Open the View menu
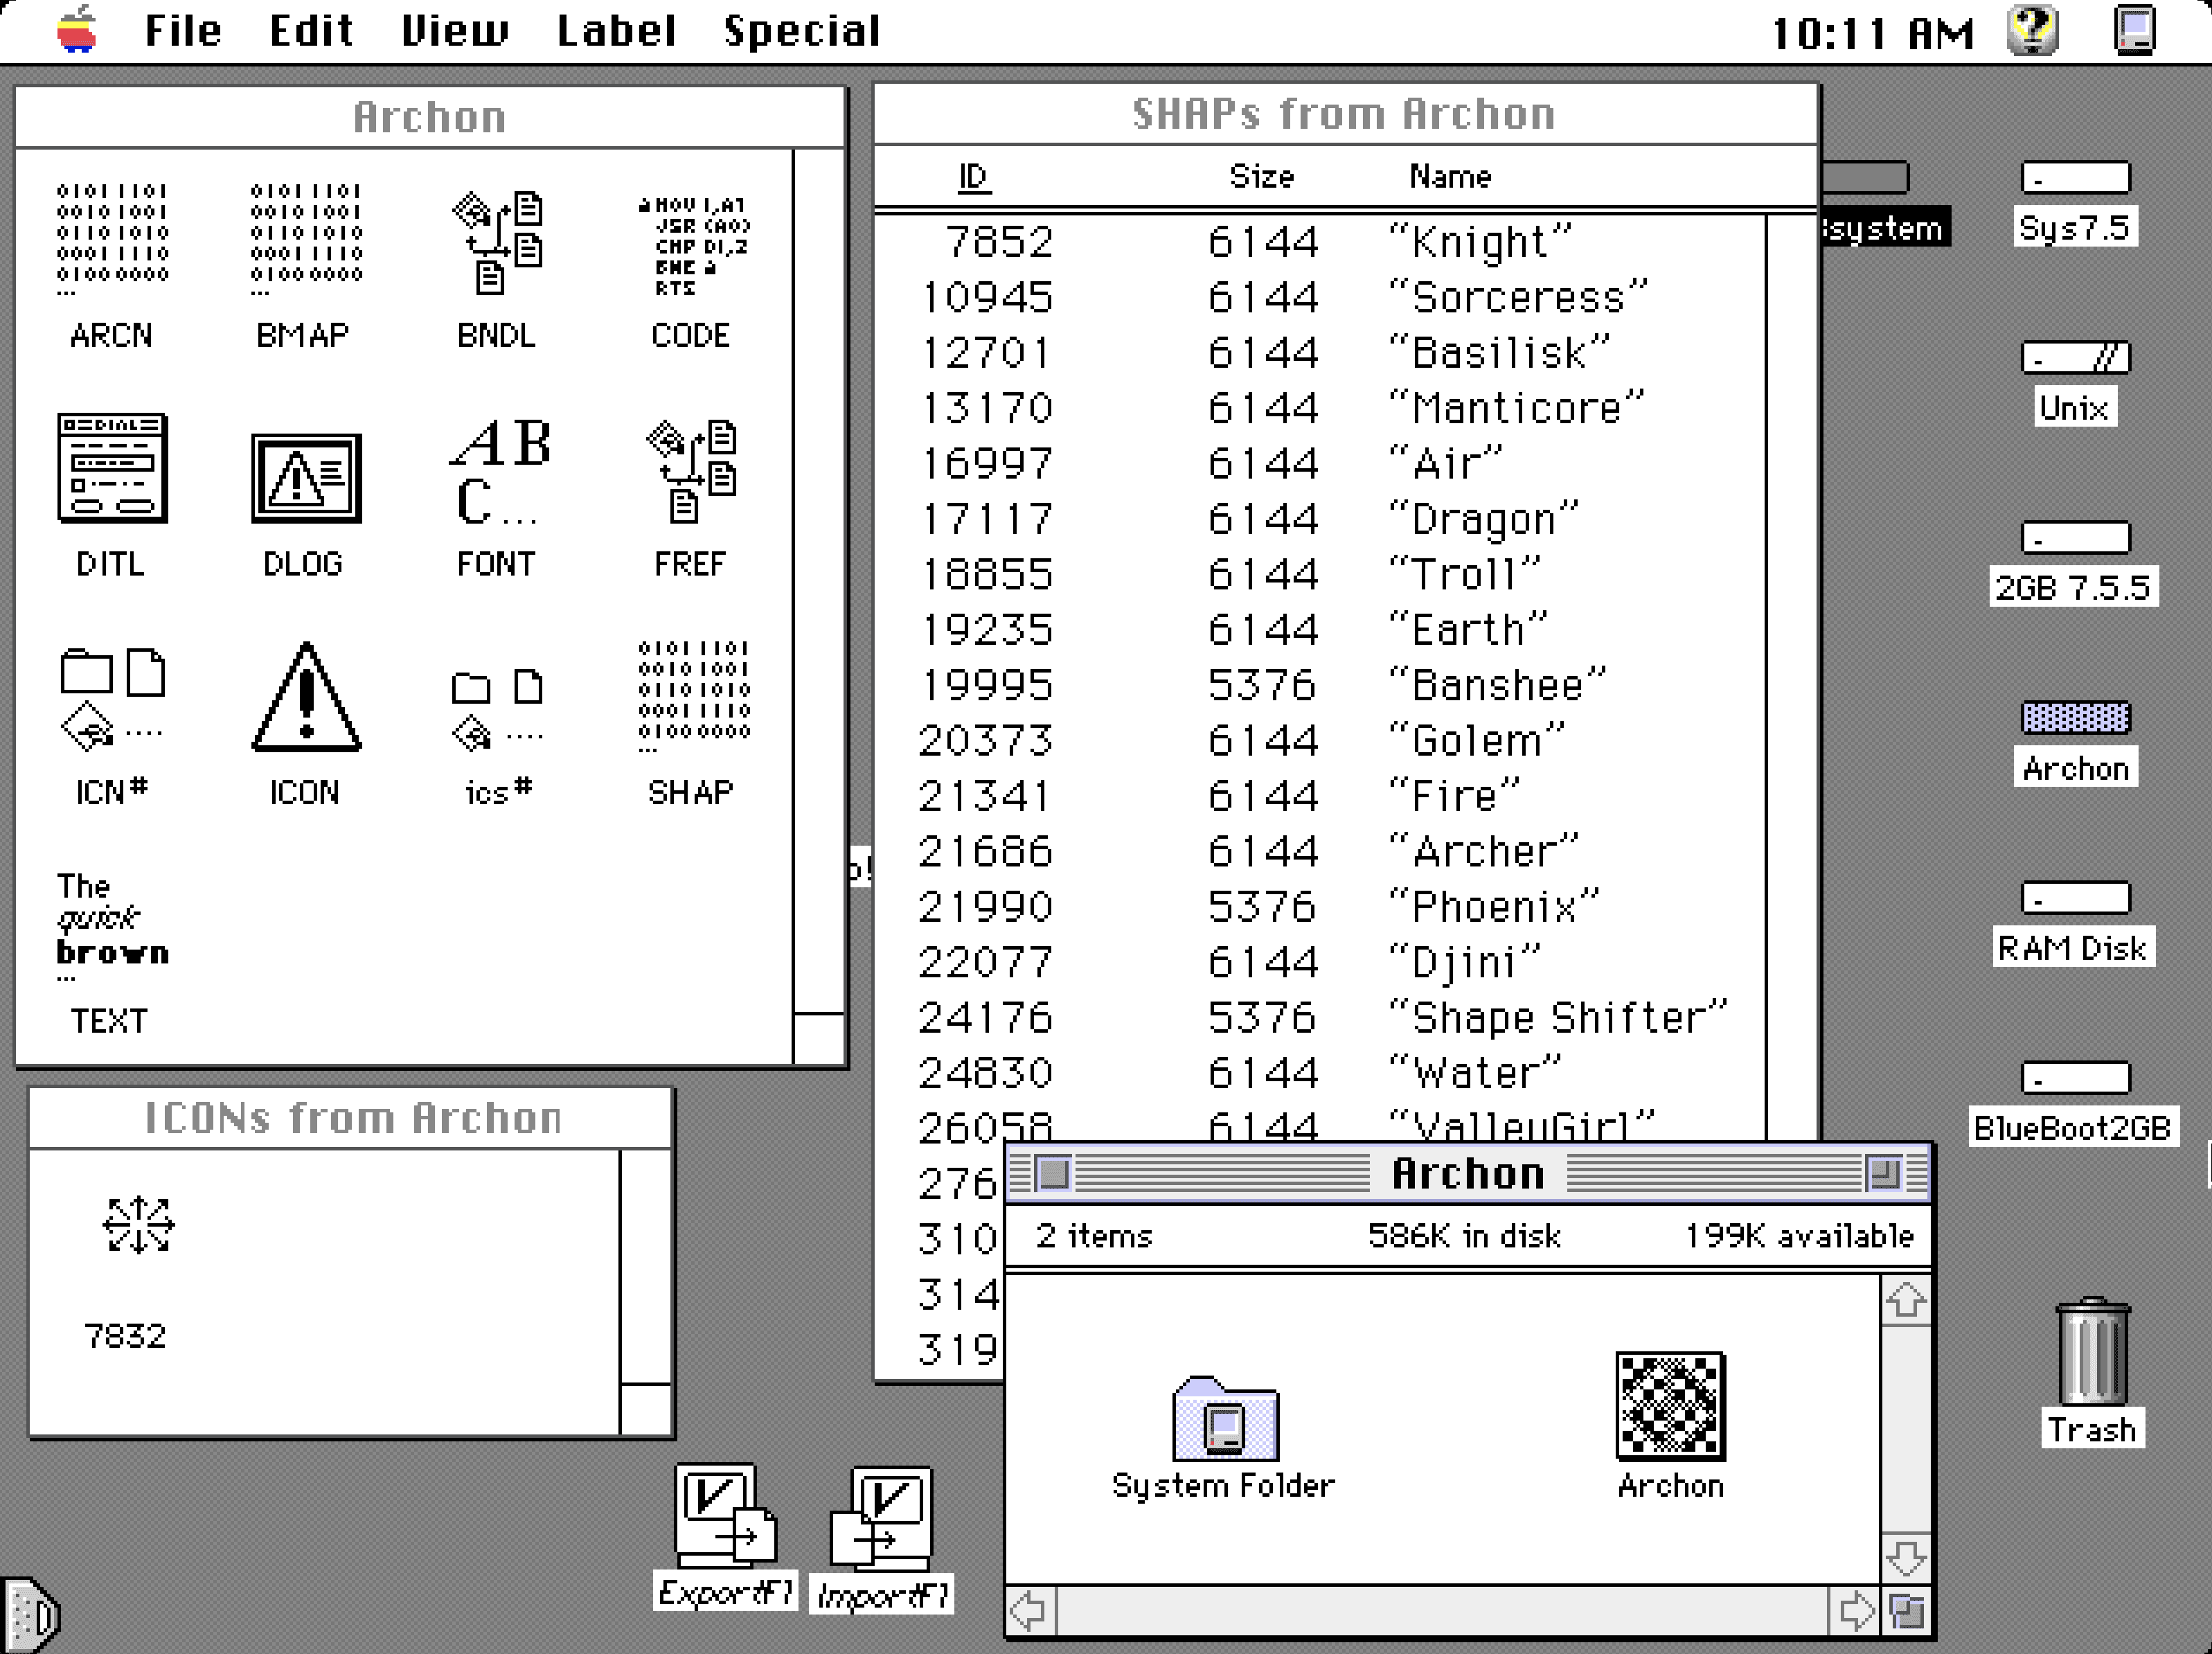Image resolution: width=2212 pixels, height=1654 pixels. pyautogui.click(x=455, y=30)
